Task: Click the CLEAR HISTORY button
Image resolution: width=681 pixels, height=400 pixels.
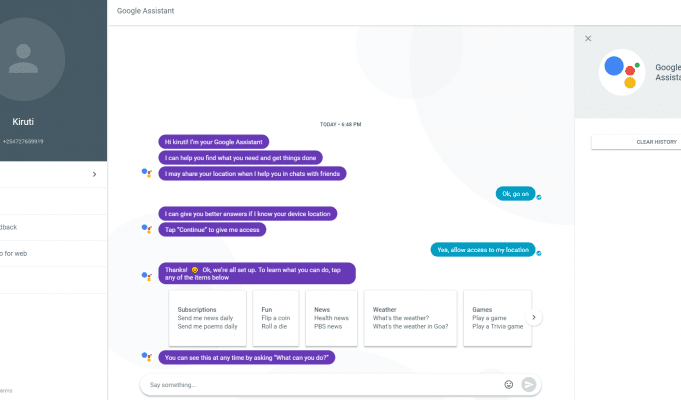Action: click(x=636, y=142)
